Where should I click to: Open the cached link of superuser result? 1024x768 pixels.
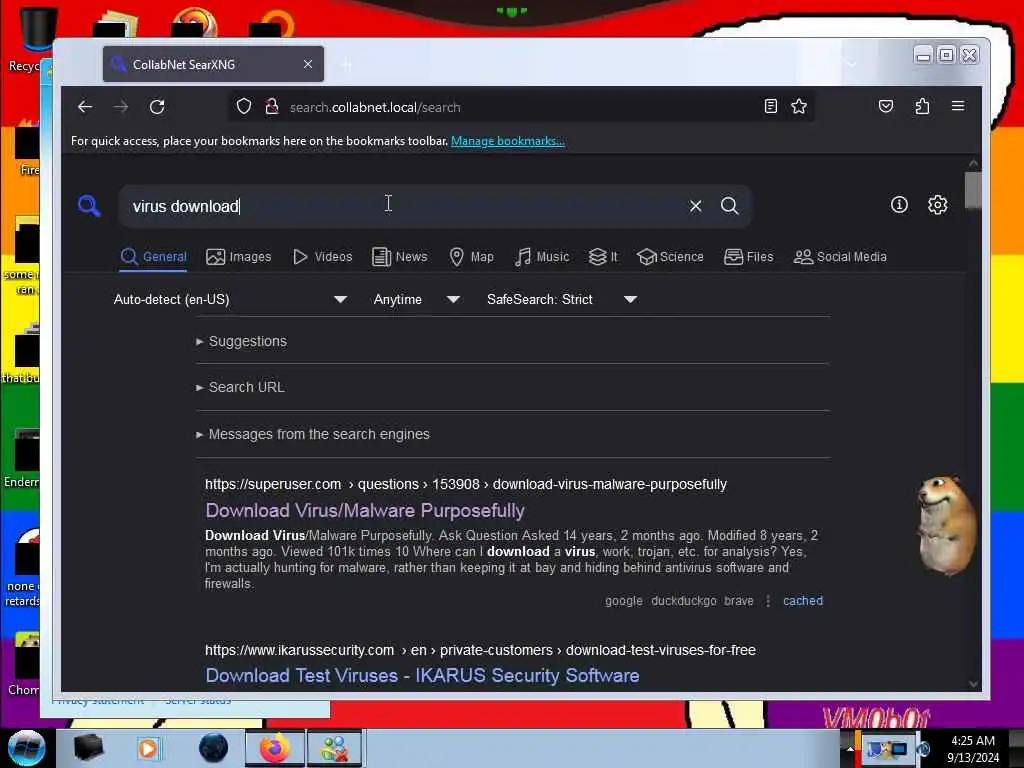(803, 601)
